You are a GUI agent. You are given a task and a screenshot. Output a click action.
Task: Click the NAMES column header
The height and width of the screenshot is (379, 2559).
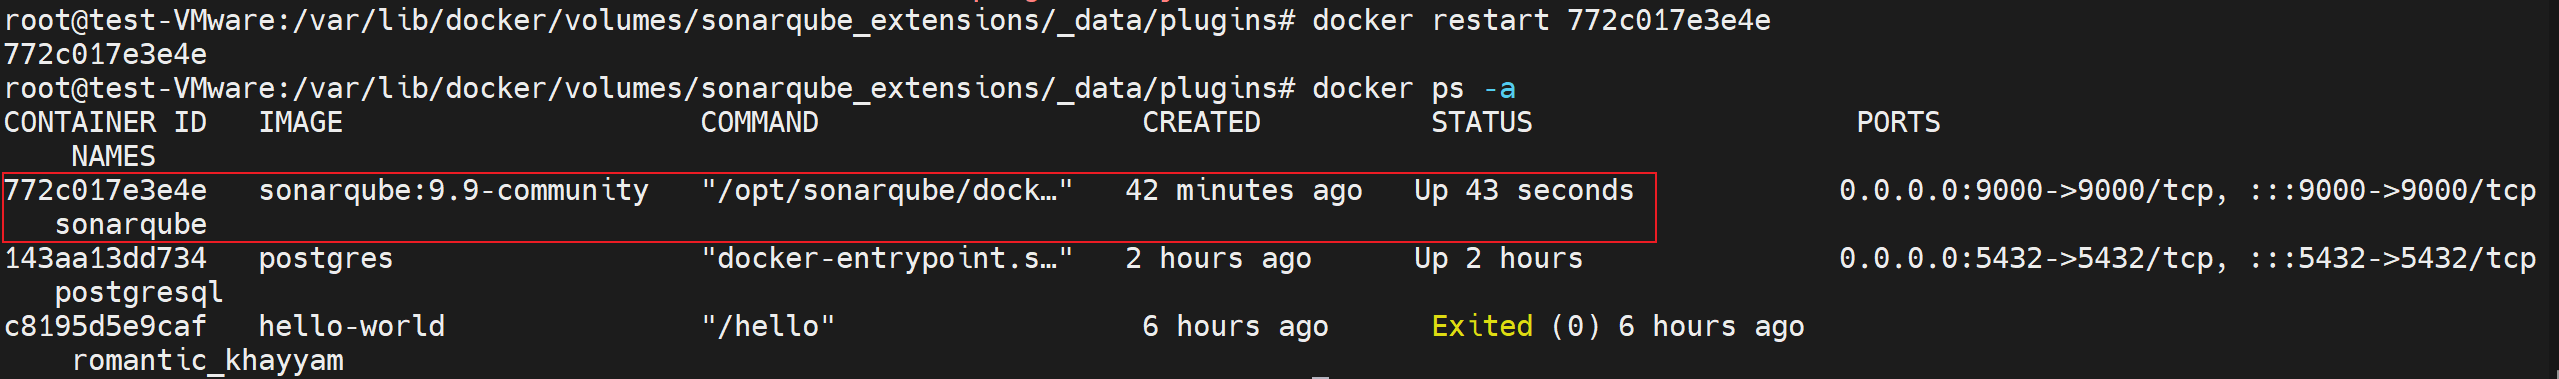point(114,156)
